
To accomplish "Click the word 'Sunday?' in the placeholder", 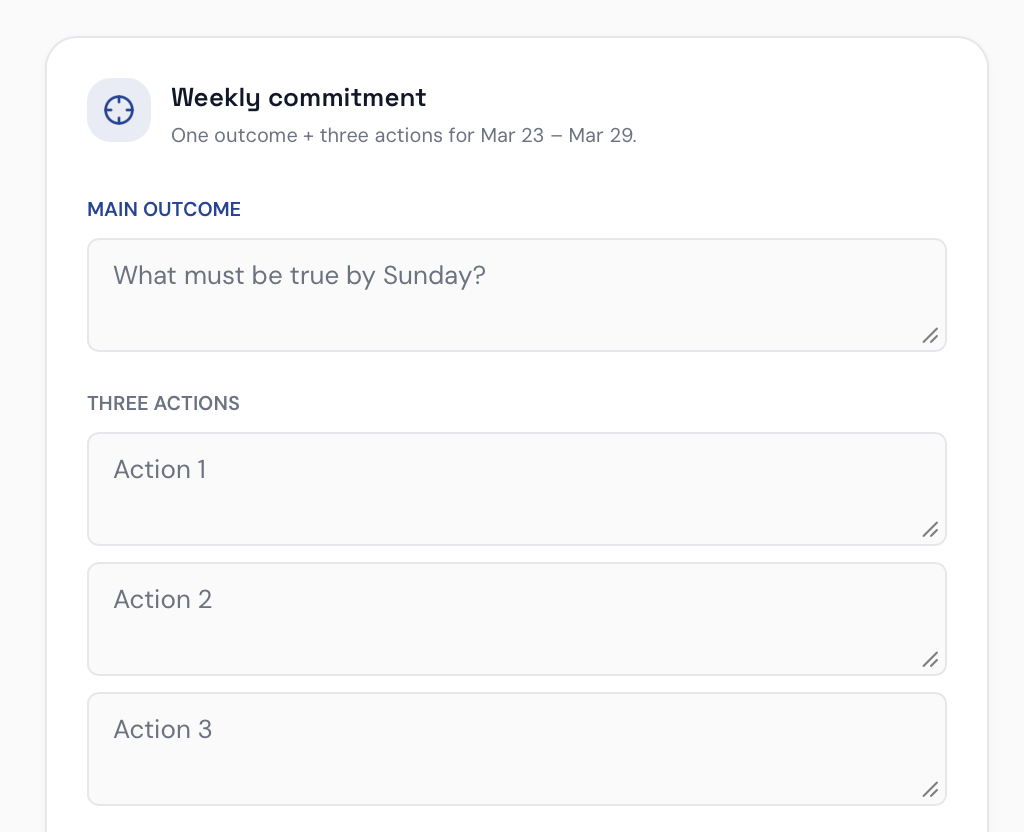I will coord(434,275).
